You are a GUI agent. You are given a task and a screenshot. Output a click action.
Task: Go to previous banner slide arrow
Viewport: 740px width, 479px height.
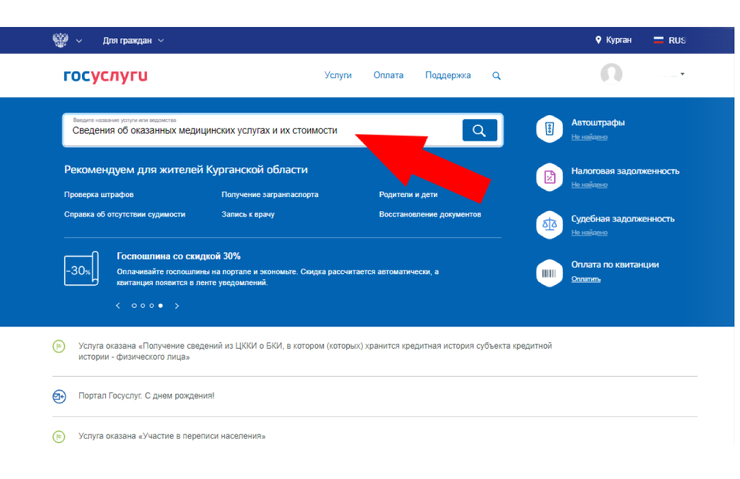(x=118, y=306)
